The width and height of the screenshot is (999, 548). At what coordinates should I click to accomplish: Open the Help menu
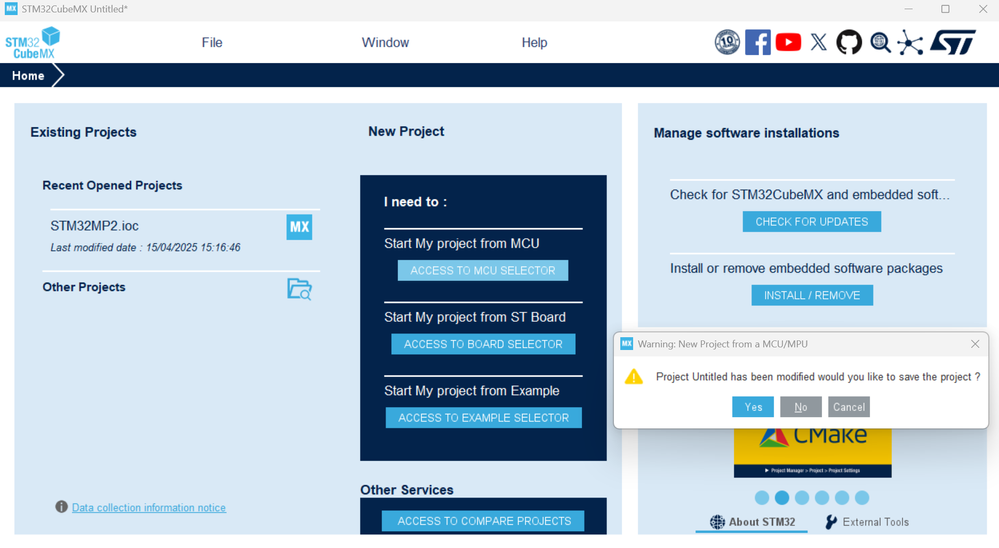click(x=535, y=43)
